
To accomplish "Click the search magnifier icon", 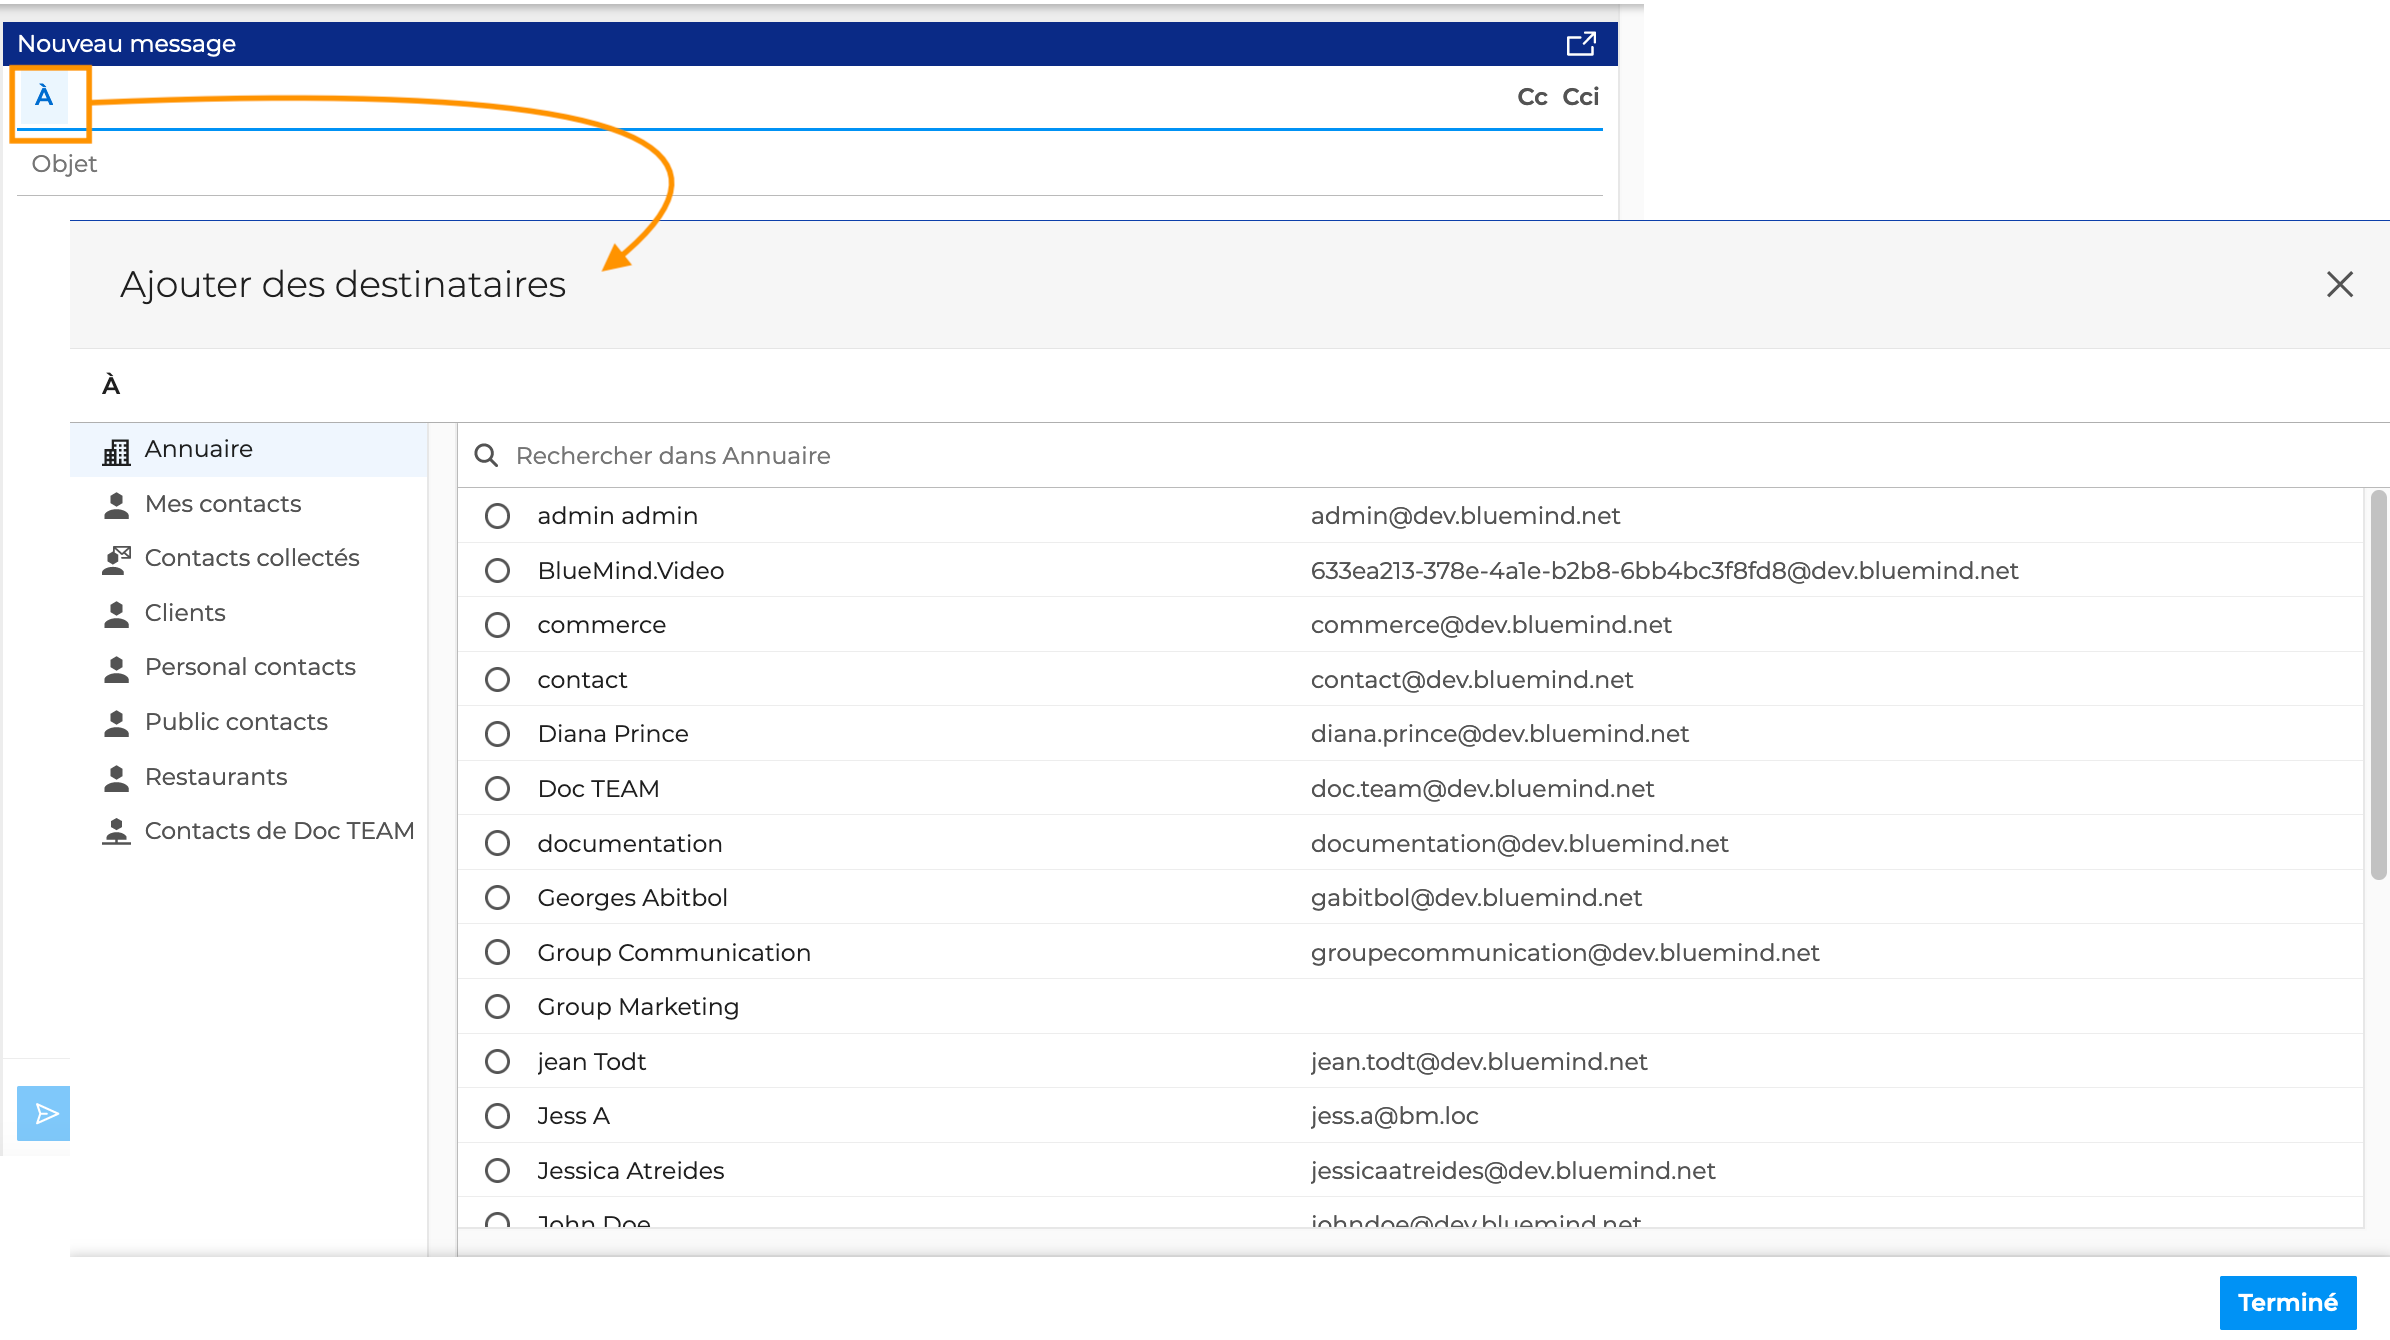I will [x=486, y=456].
